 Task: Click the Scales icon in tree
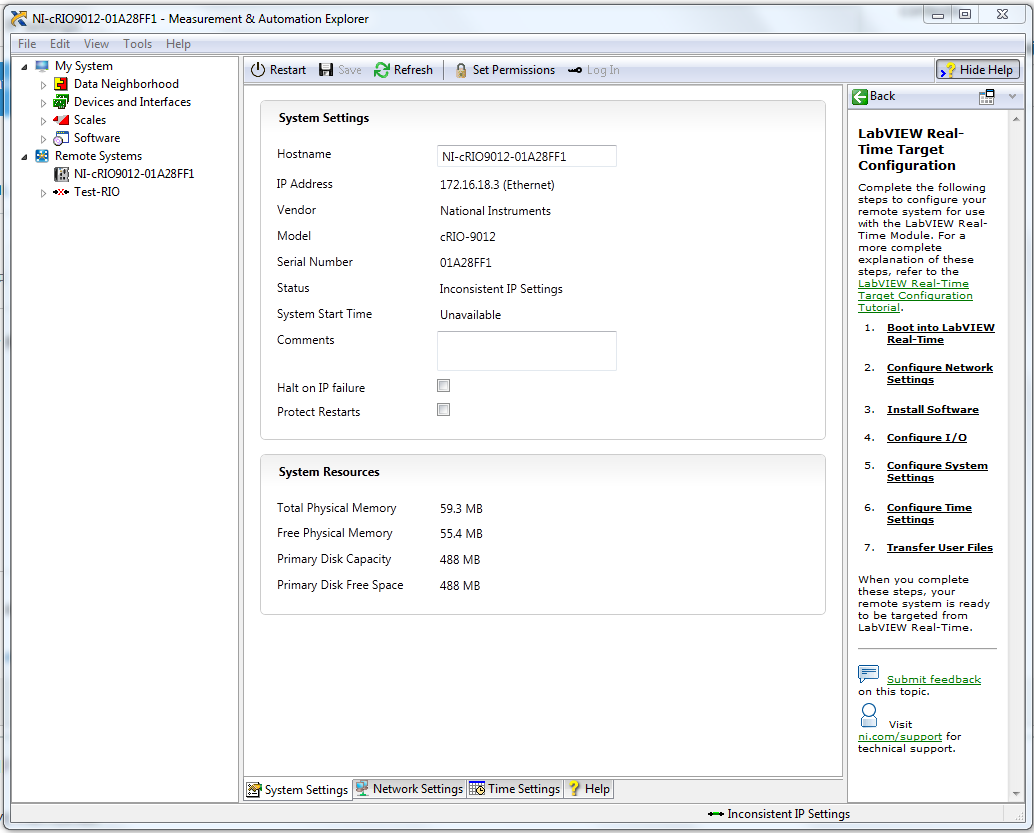point(61,120)
